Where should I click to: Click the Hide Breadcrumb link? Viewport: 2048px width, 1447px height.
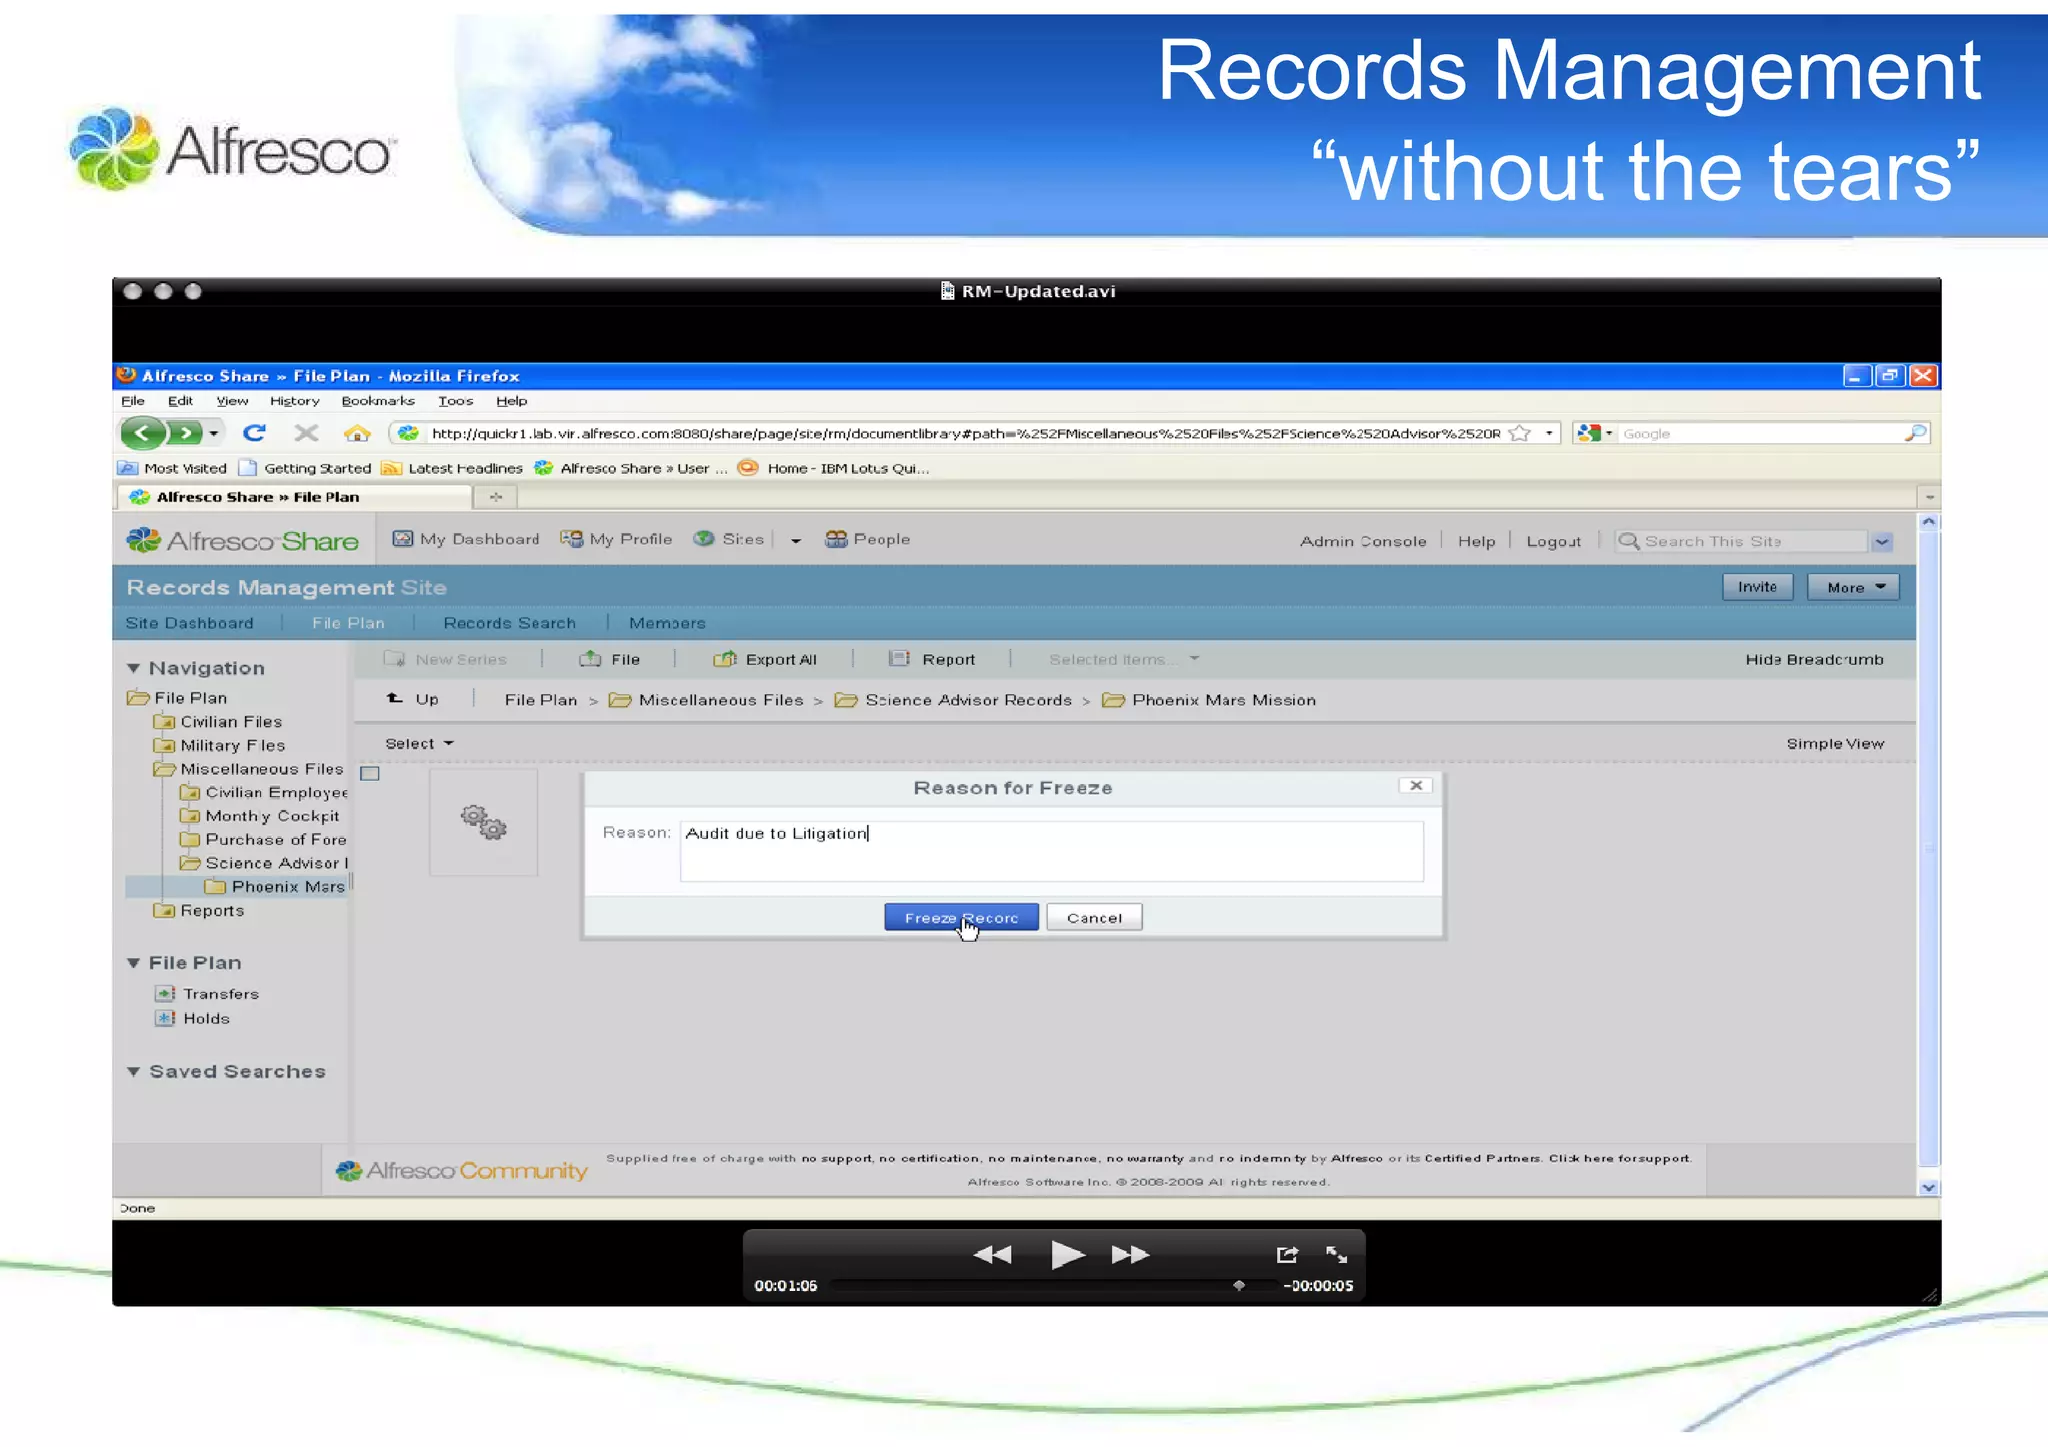[1814, 659]
